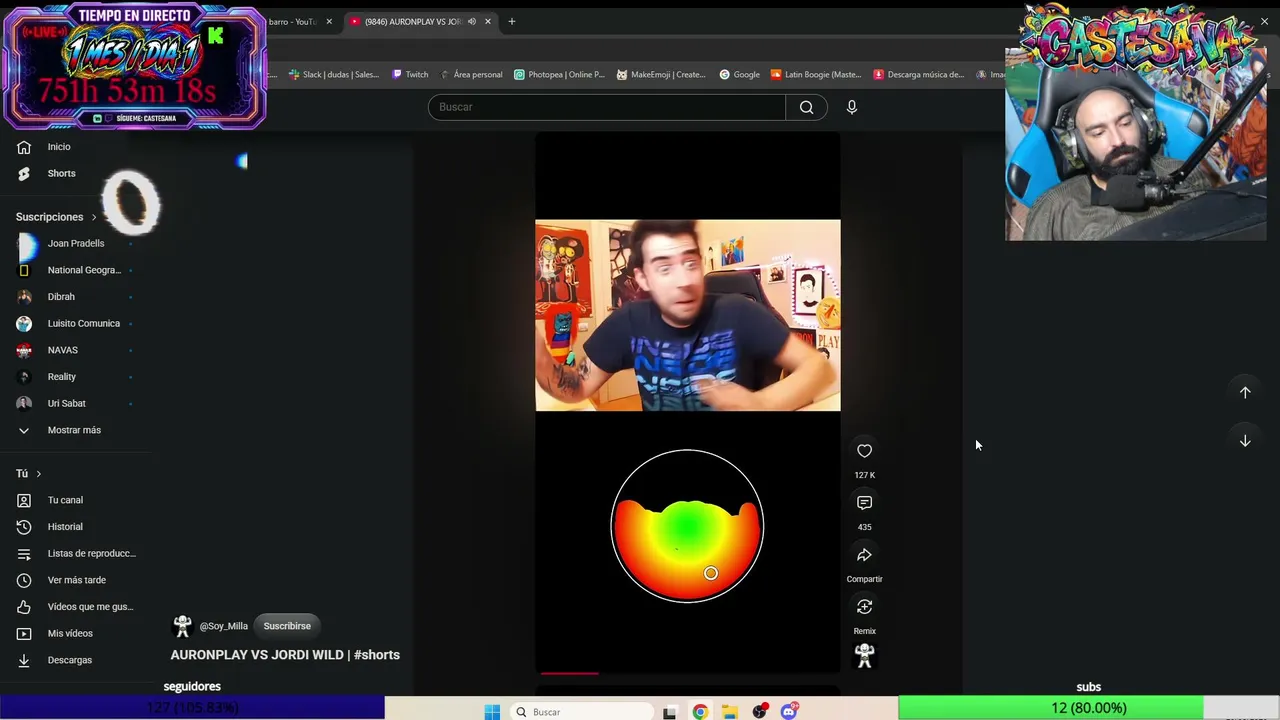Open the Tu canal icon
Image resolution: width=1280 pixels, height=720 pixels.
(x=24, y=500)
